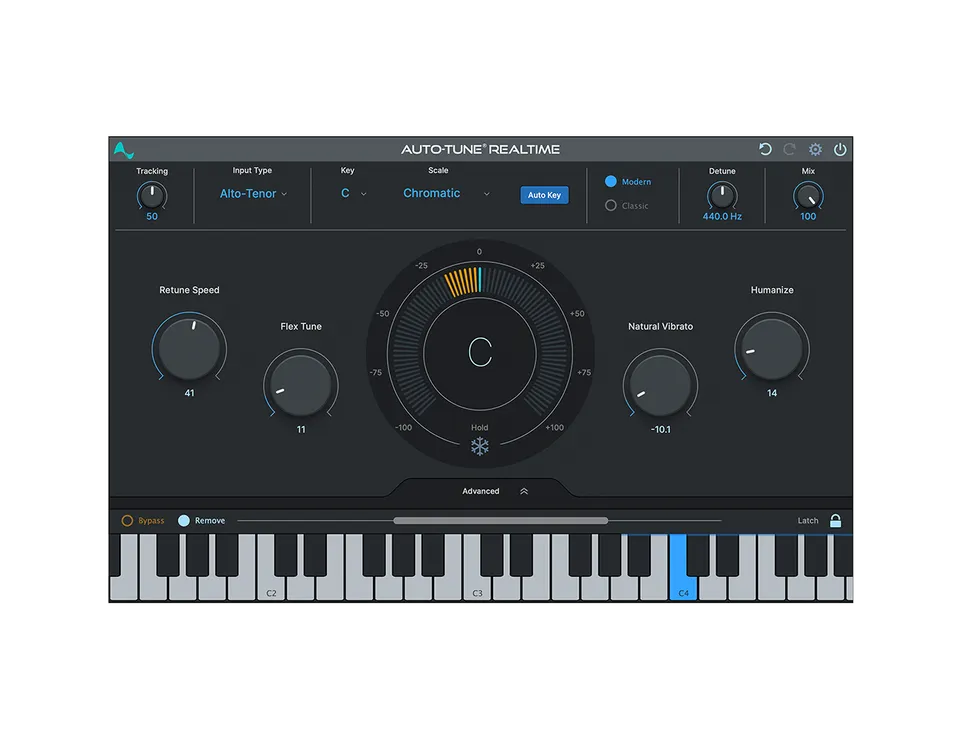Click the Detune value 440.0 Hz
The image size is (960, 754).
tap(722, 216)
